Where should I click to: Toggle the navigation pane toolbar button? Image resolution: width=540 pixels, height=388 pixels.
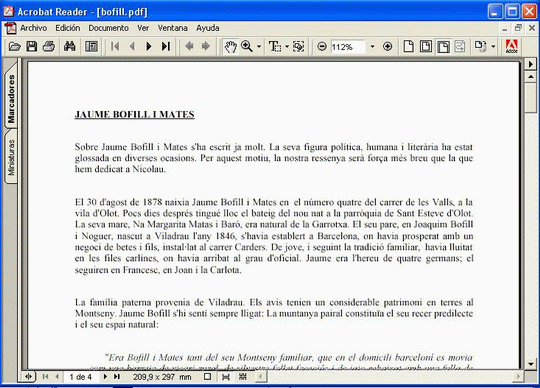click(91, 46)
